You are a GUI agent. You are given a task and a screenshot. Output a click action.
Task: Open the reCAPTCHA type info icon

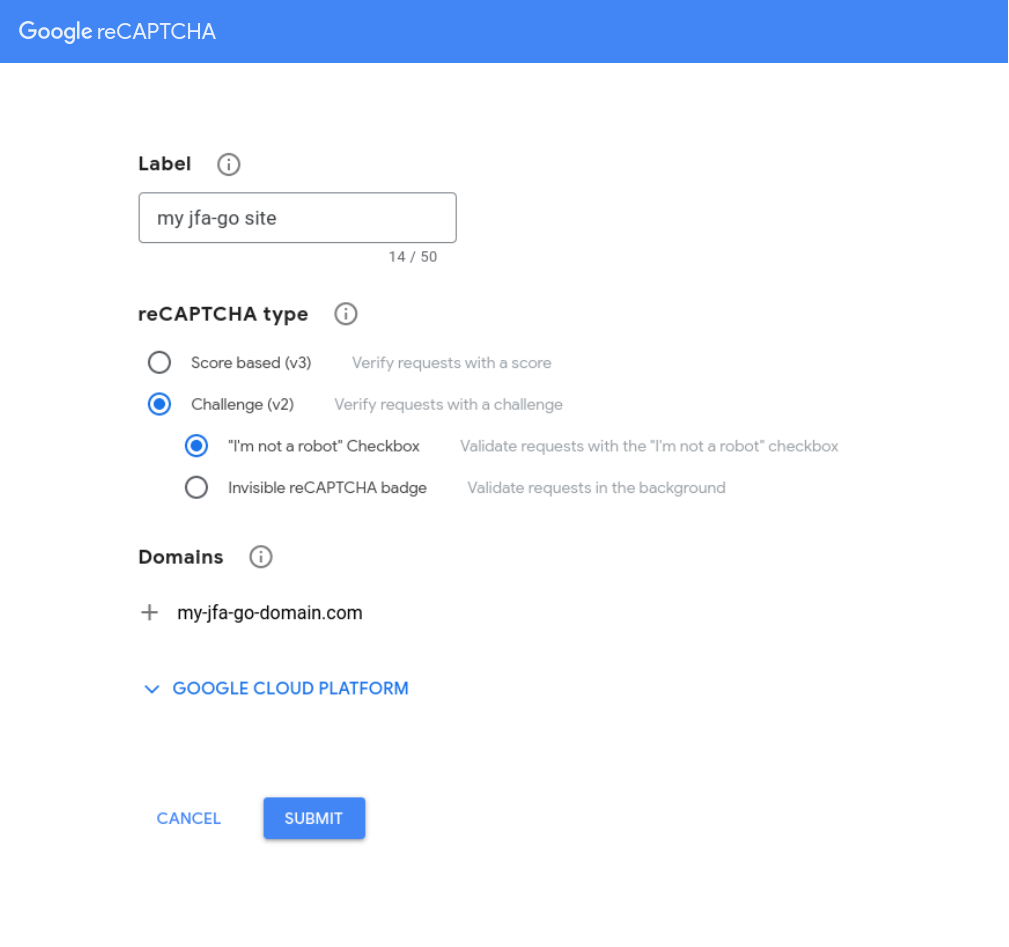pos(346,314)
